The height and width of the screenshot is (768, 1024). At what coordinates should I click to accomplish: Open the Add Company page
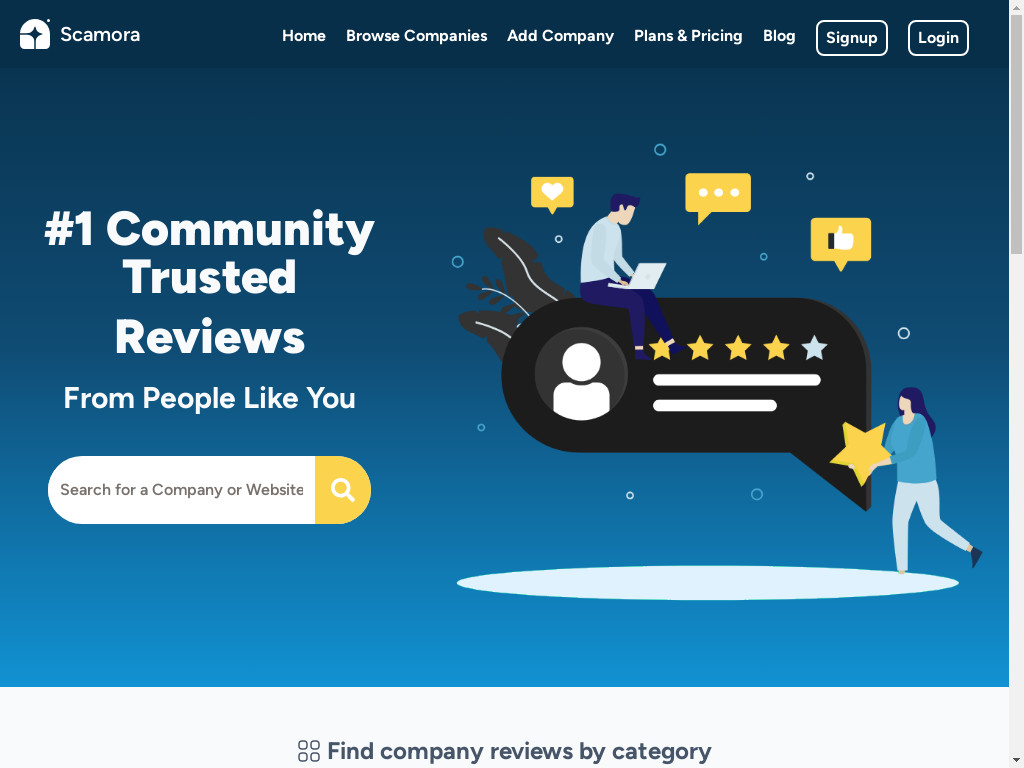coord(560,36)
